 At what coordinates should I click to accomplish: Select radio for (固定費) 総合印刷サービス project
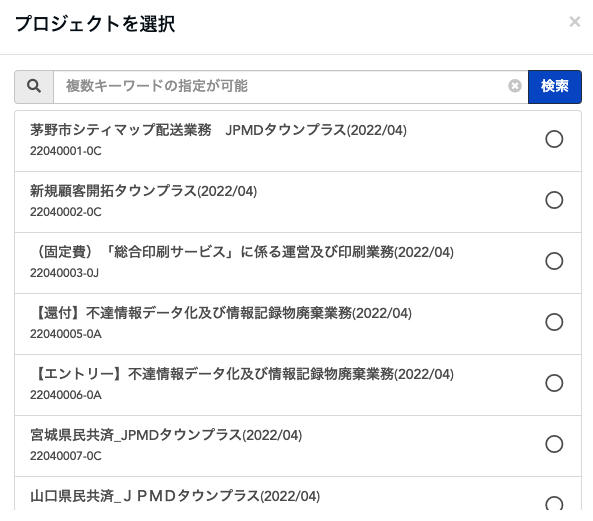click(554, 261)
